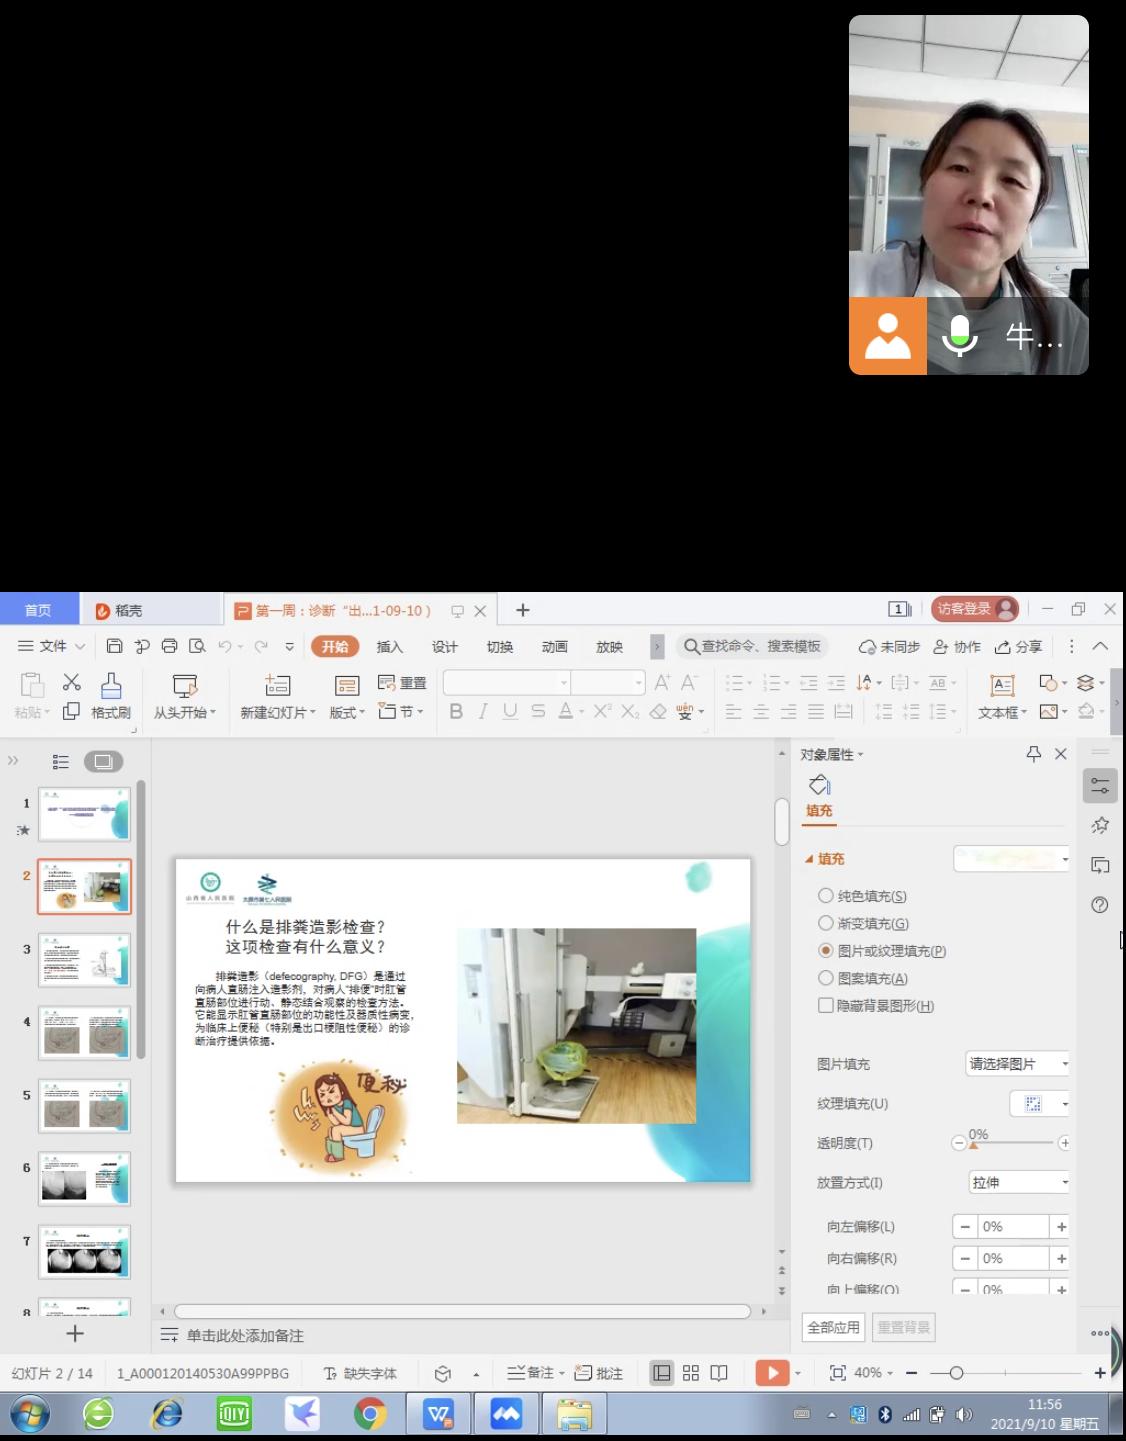This screenshot has height=1441, width=1126.
Task: Expand the texture fill (纹理填充) dropdown
Action: click(x=1064, y=1104)
